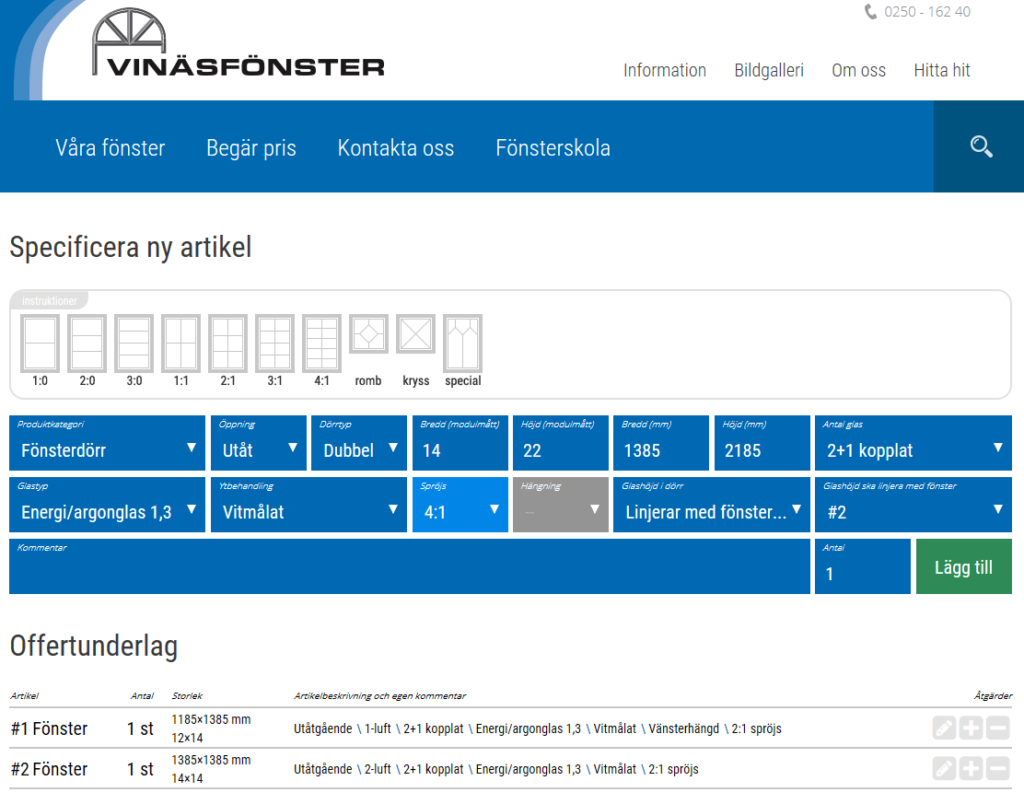Click the Offertunderlag heading
This screenshot has width=1024, height=804.
[93, 645]
